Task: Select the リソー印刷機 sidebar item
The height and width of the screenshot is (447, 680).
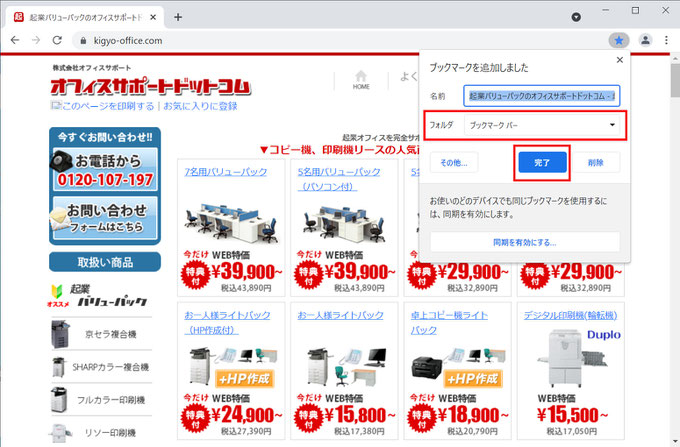Action: [x=101, y=433]
